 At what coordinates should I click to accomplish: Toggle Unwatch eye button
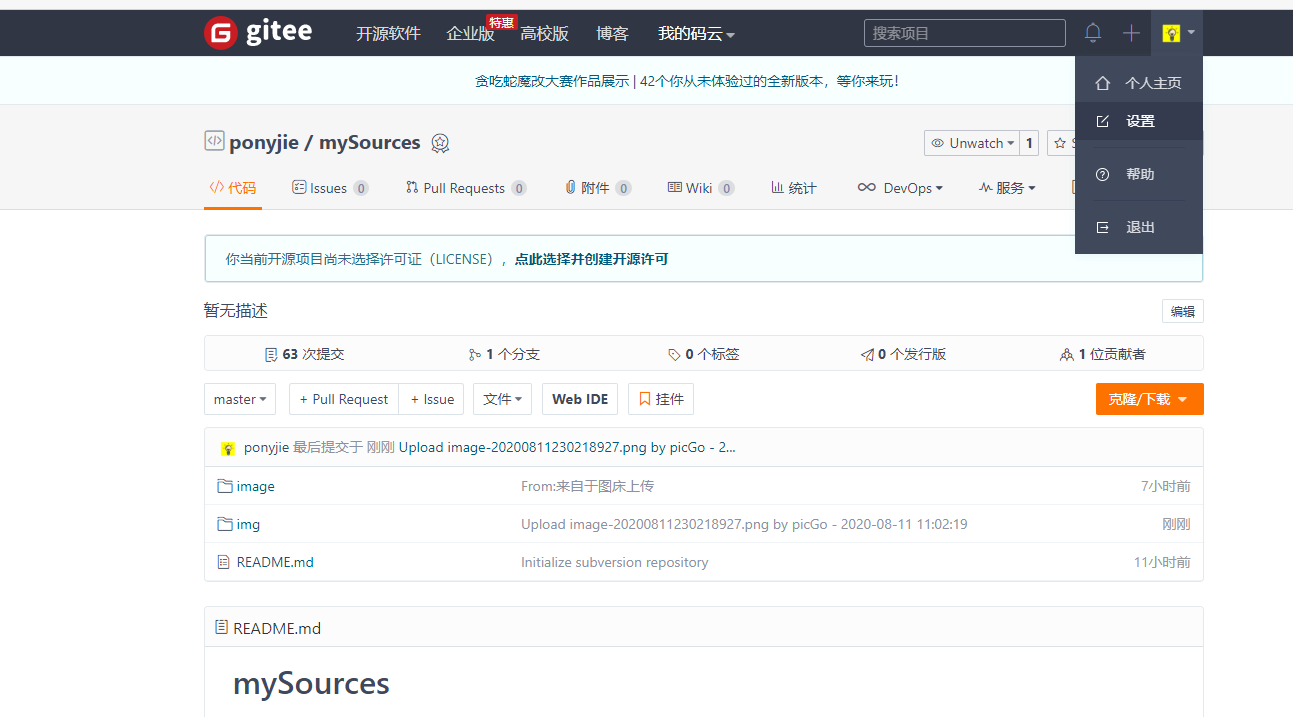pyautogui.click(x=972, y=143)
